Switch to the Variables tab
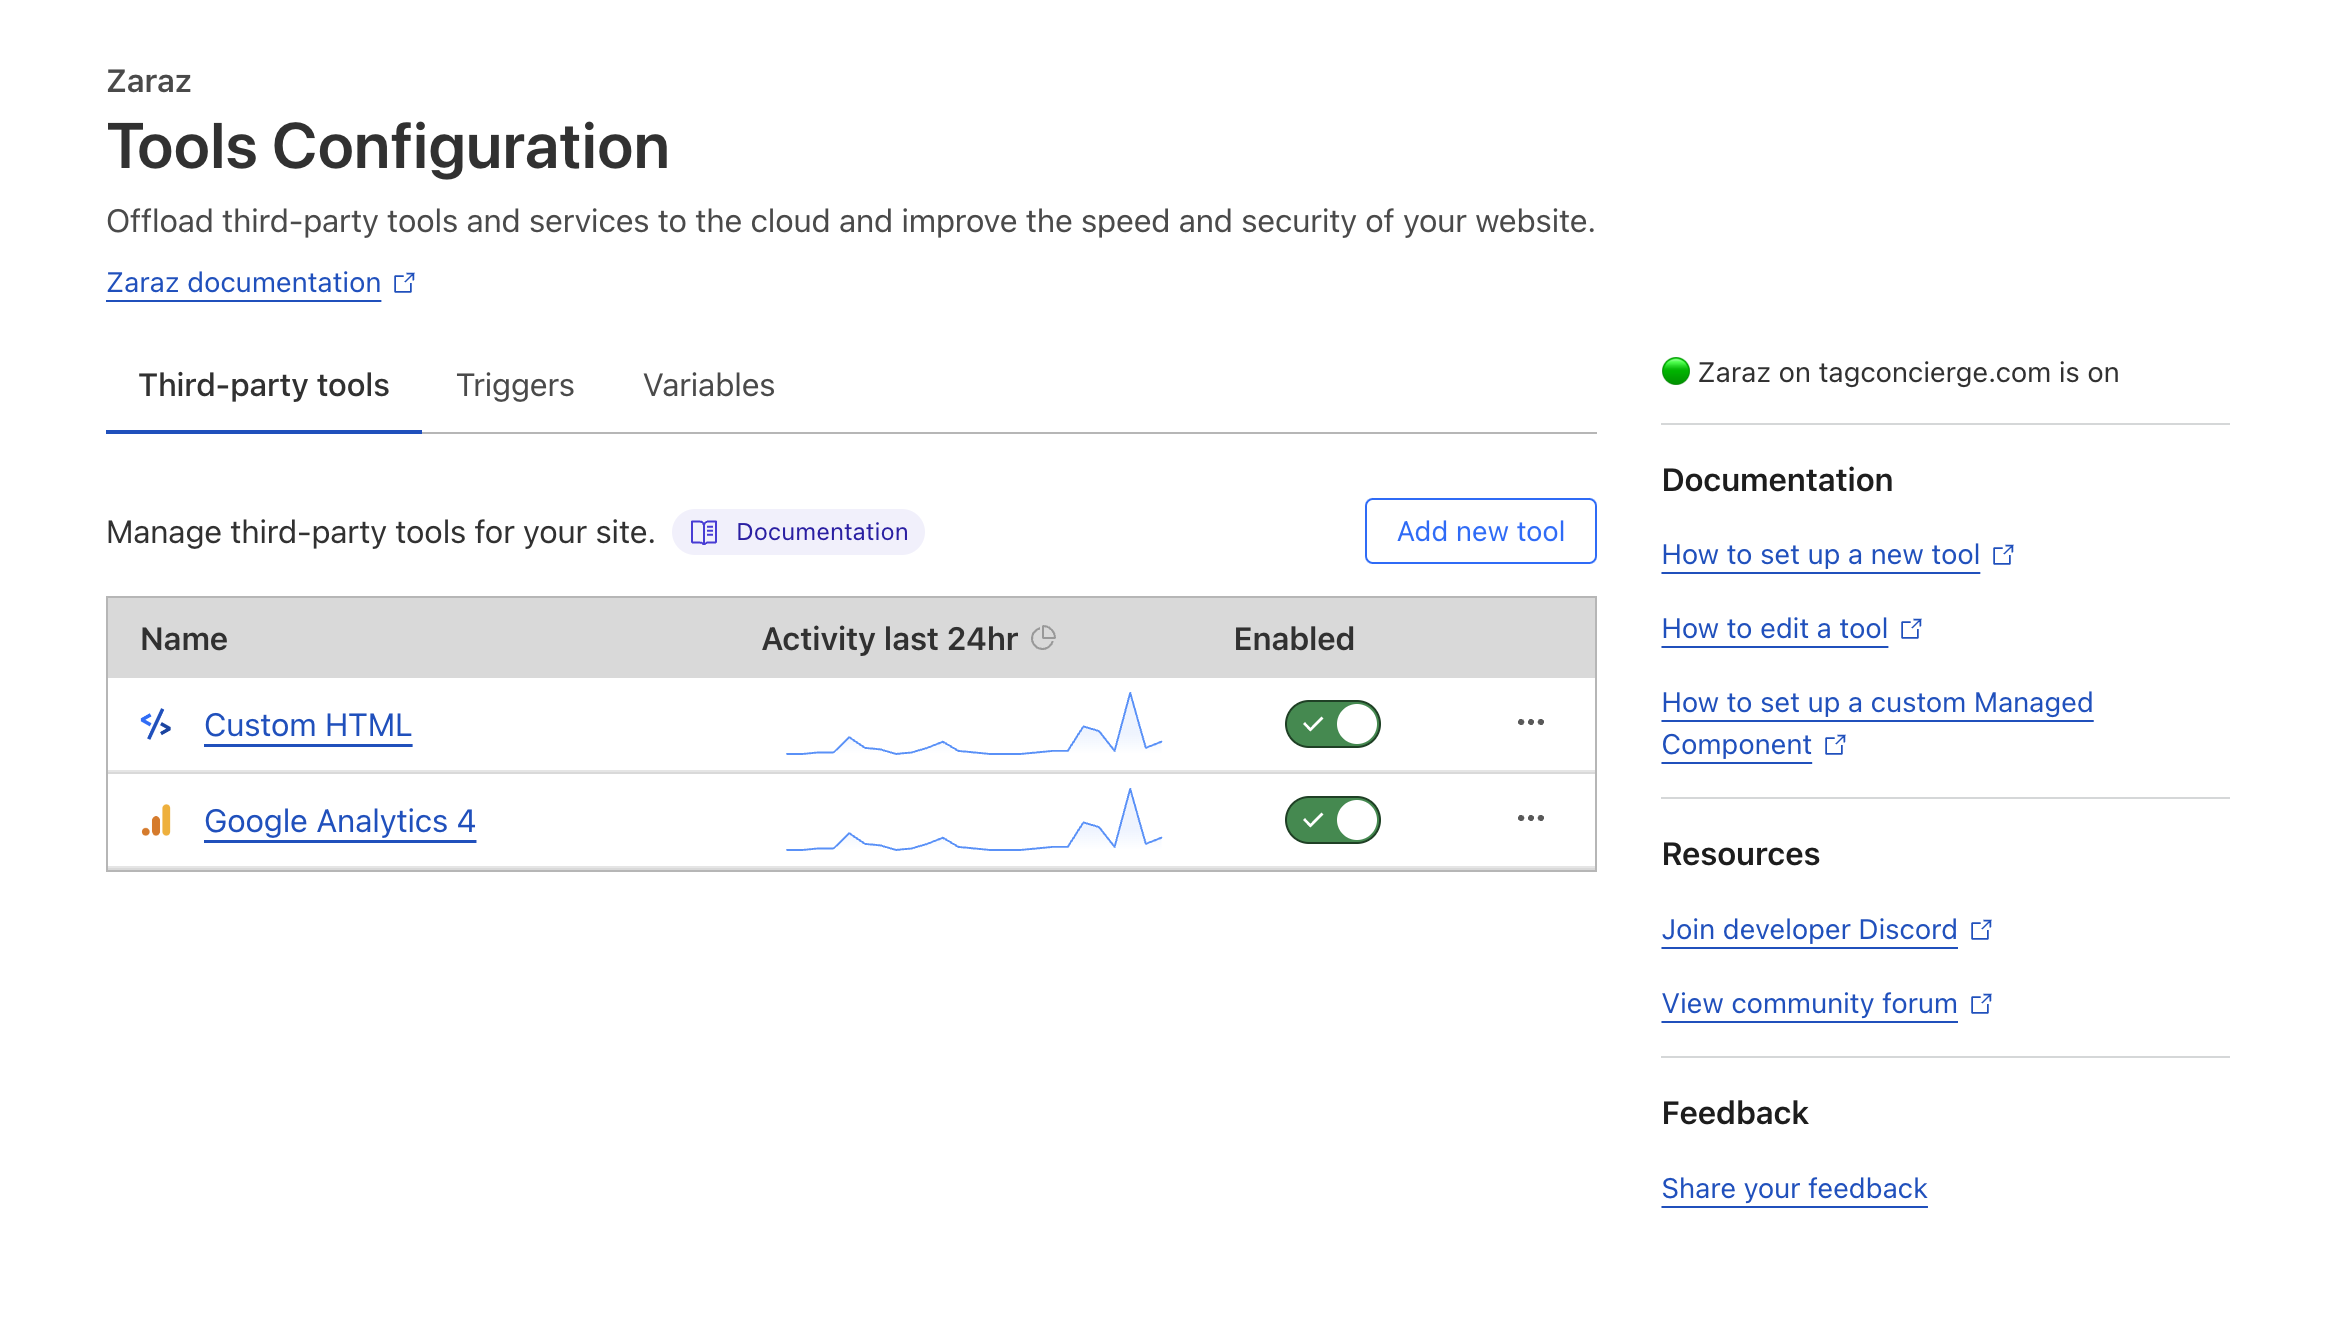The height and width of the screenshot is (1328, 2340). coord(709,385)
